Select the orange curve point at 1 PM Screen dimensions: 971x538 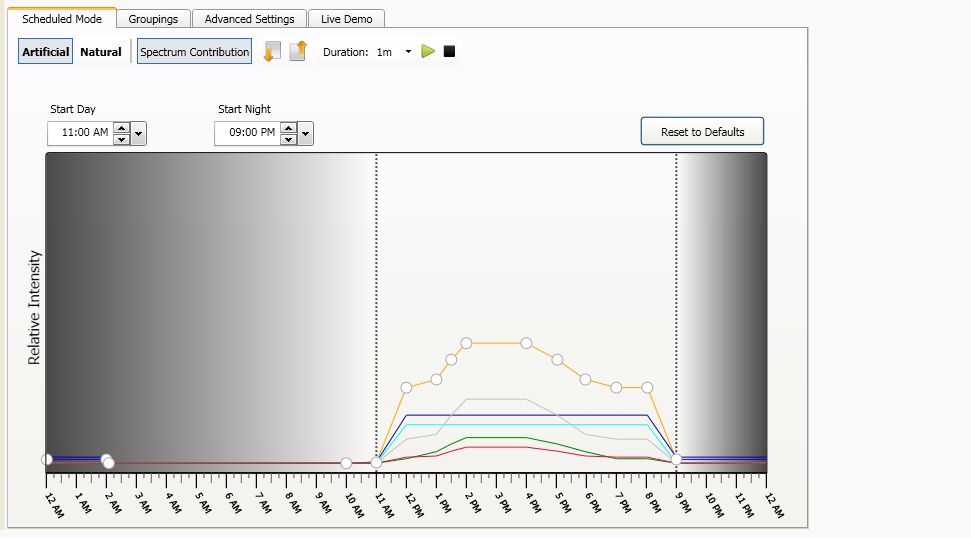436,379
